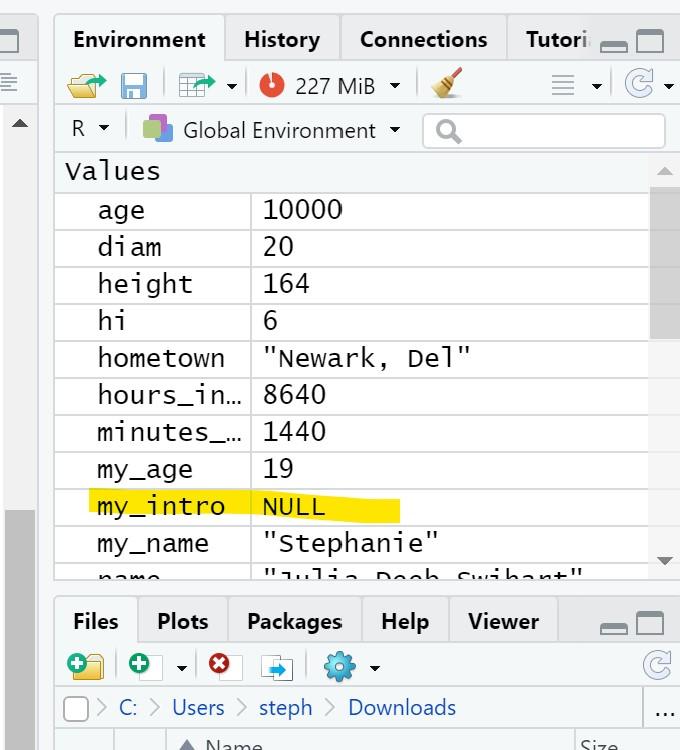Switch to the Files tab
Viewport: 680px width, 750px height.
[x=96, y=621]
